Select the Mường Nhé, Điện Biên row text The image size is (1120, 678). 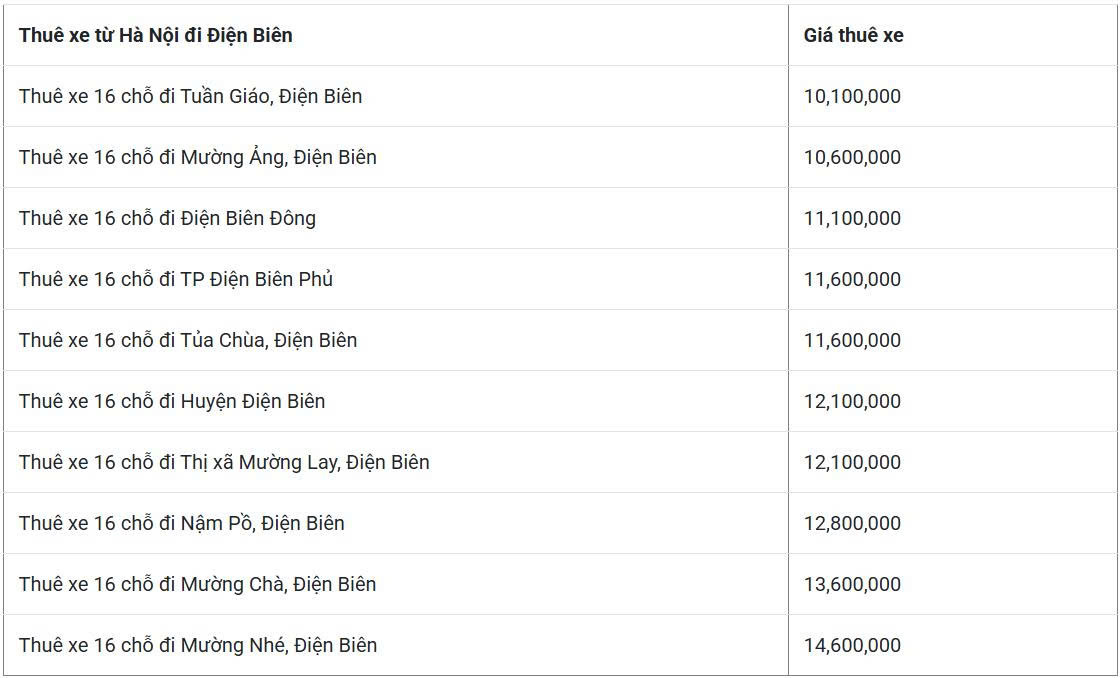point(197,645)
